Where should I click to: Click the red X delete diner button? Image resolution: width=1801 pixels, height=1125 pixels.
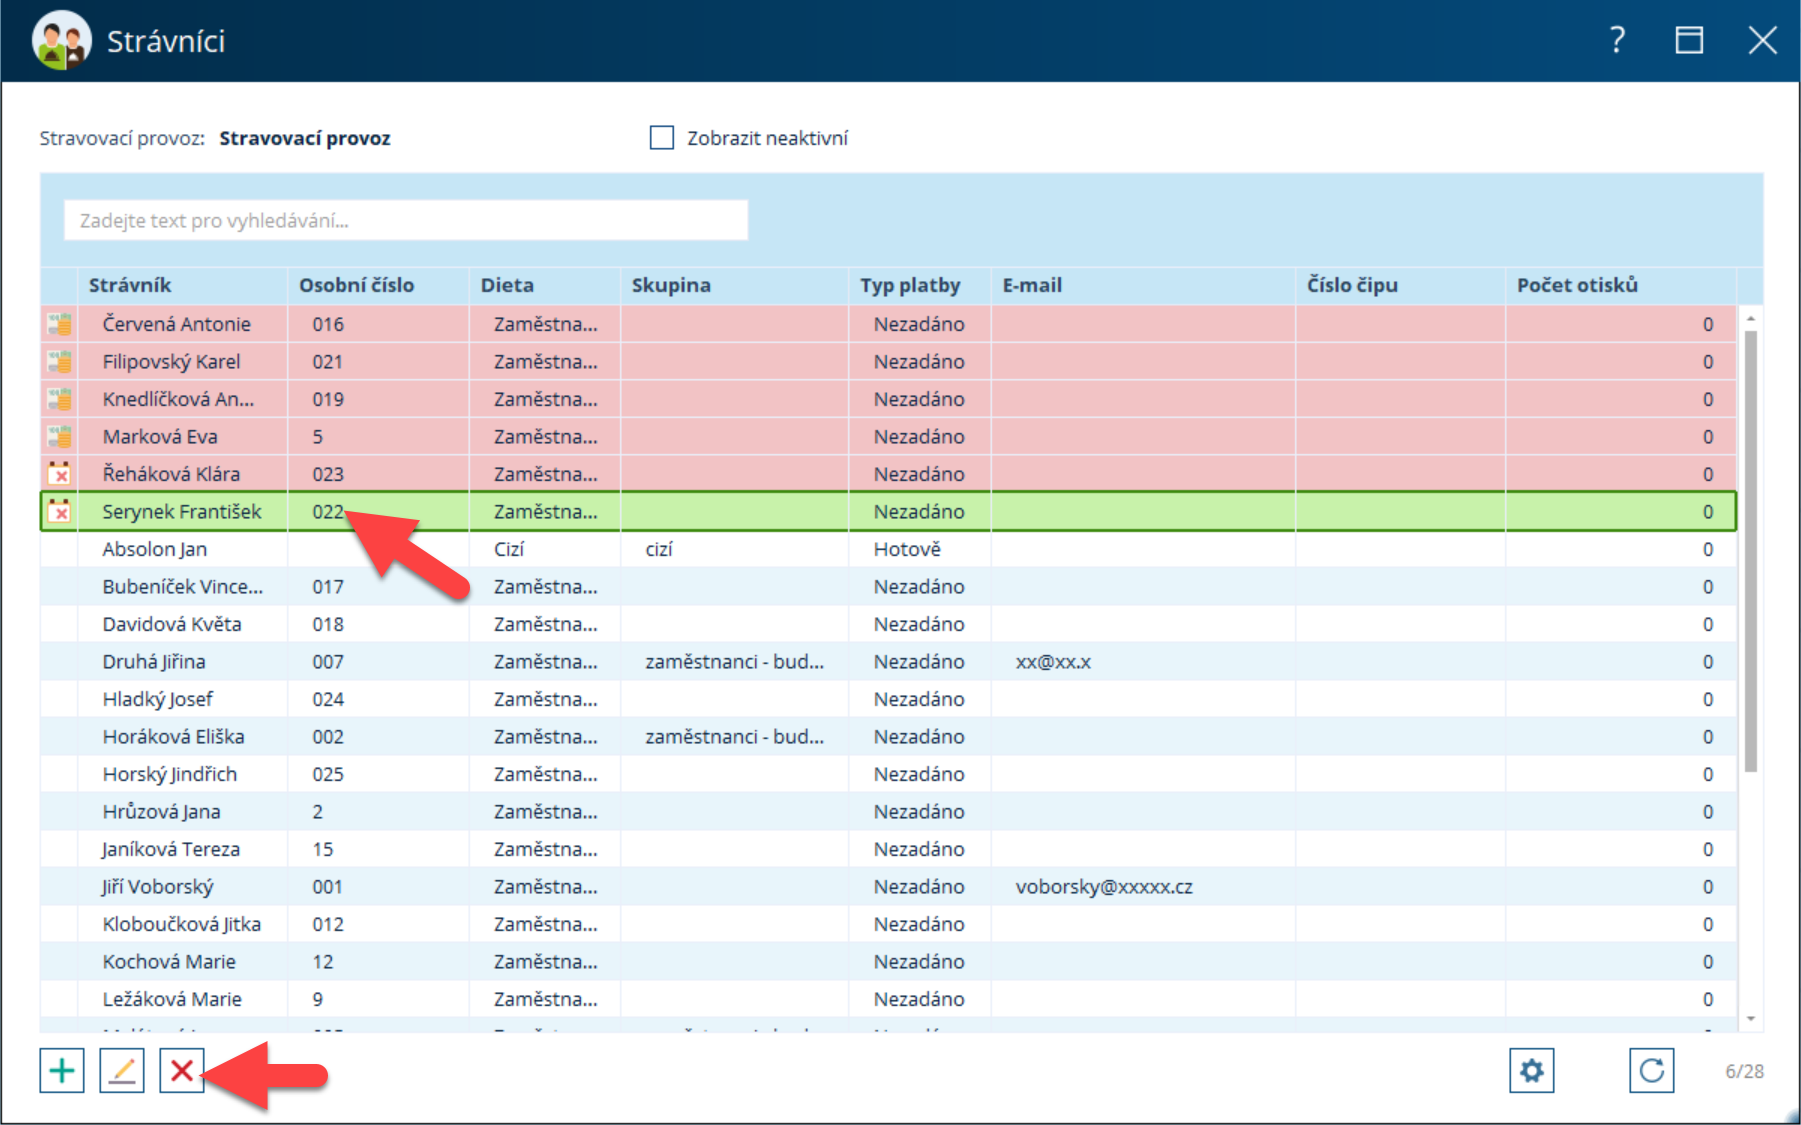(x=182, y=1070)
